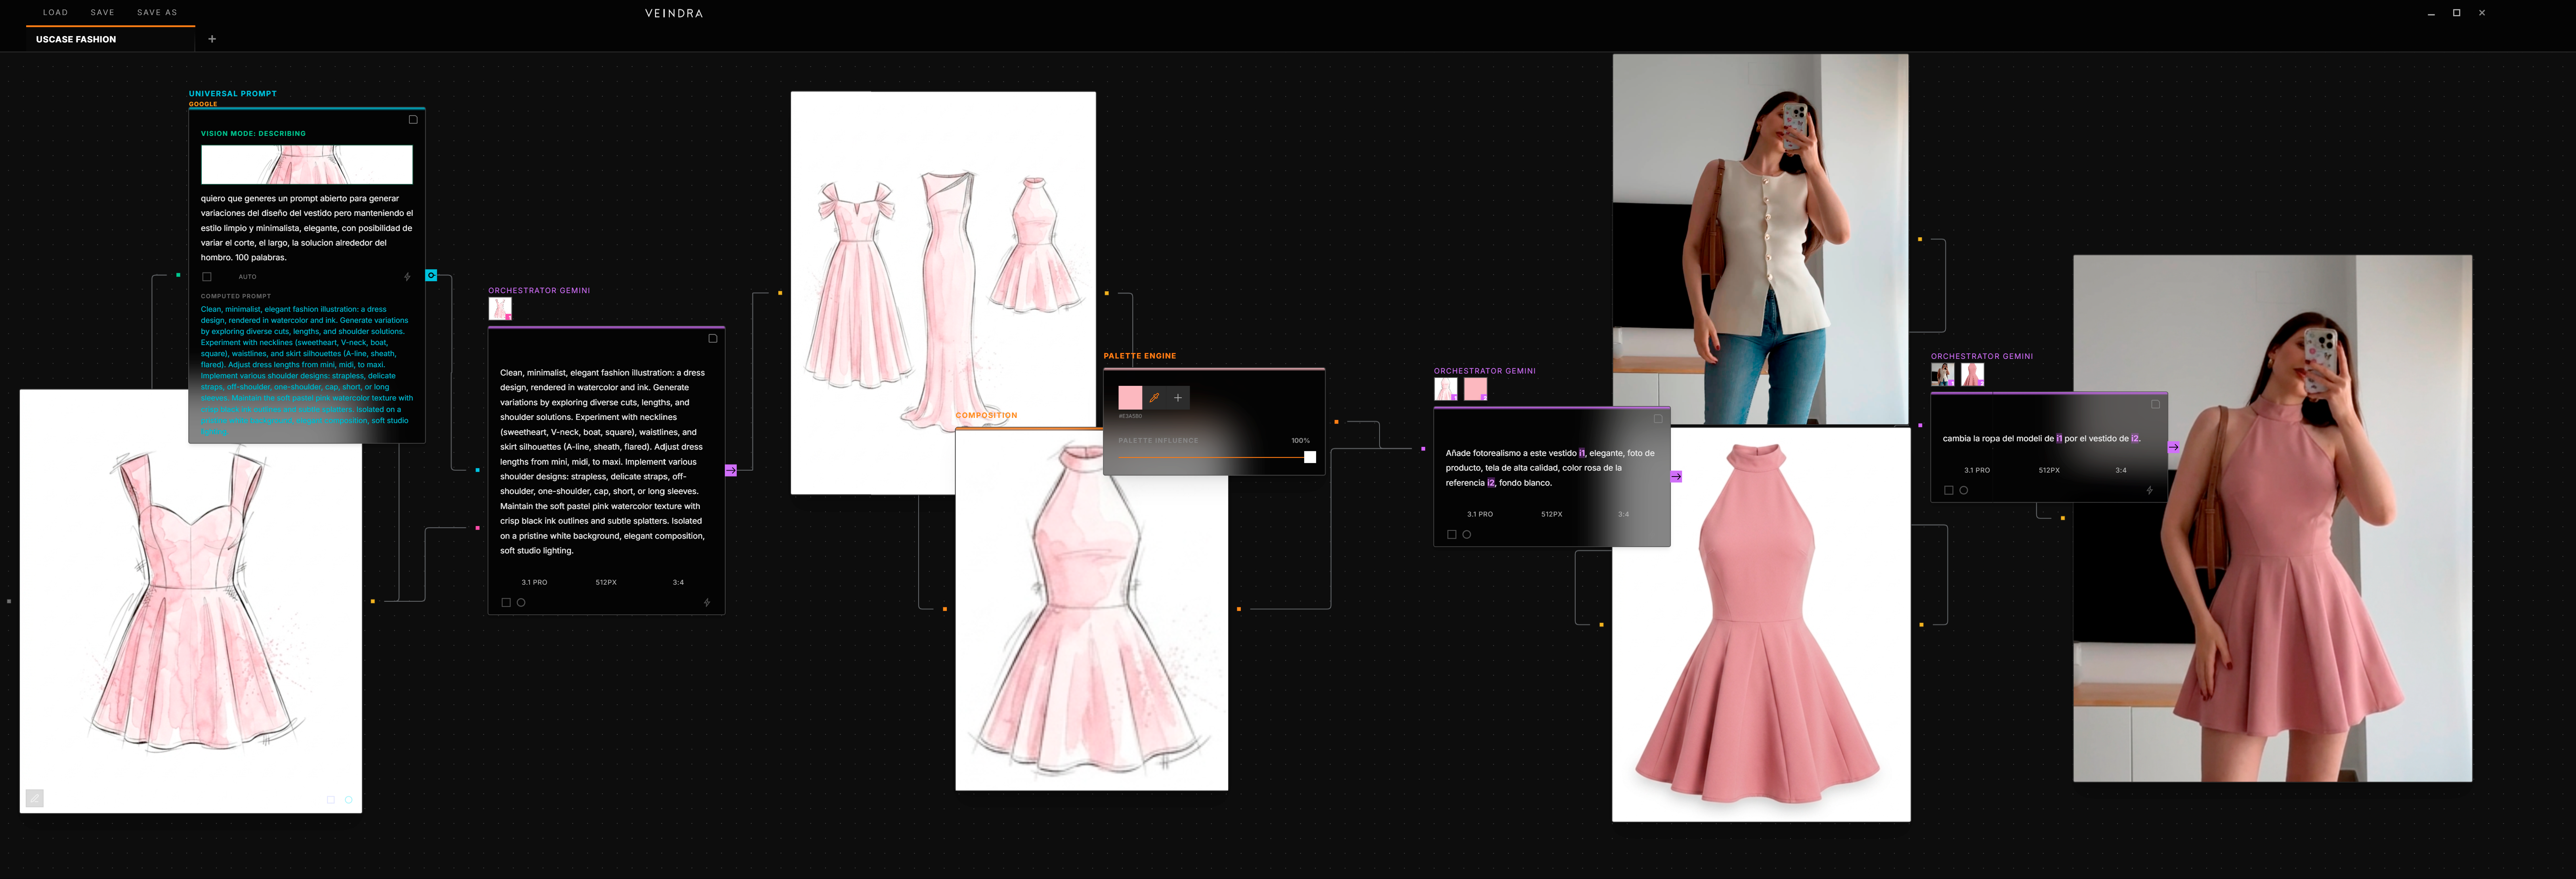The image size is (2576, 879).
Task: Open the 3.1 PRO dropdown in the 'cambia la ropa' orchestrator
Action: pyautogui.click(x=1977, y=470)
